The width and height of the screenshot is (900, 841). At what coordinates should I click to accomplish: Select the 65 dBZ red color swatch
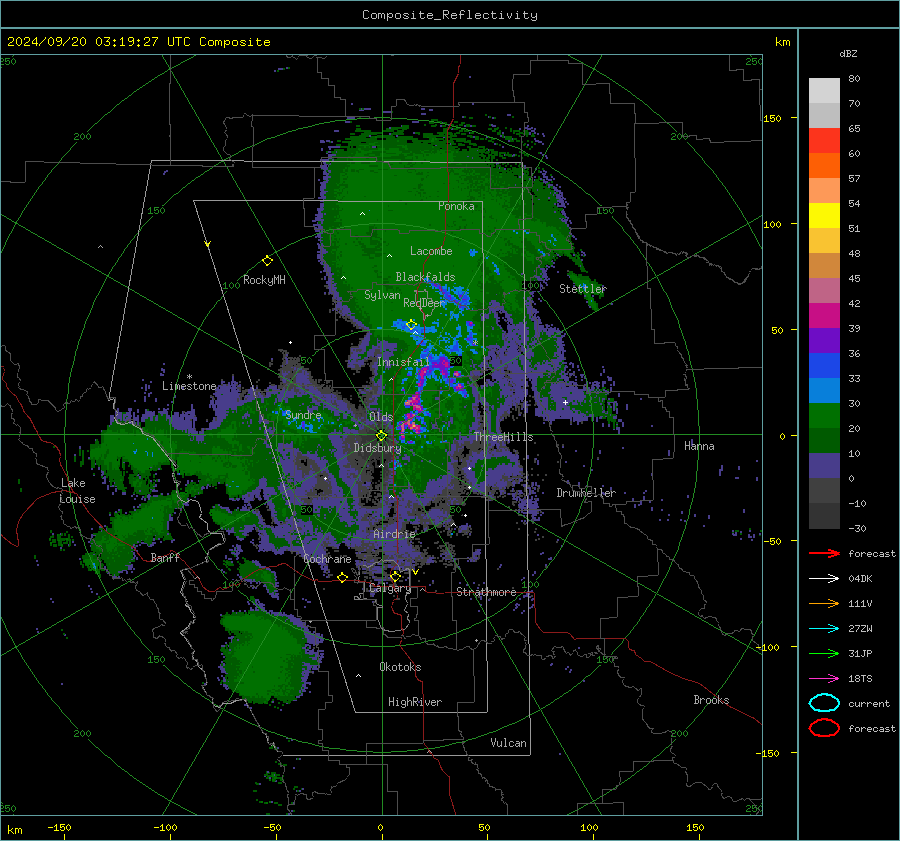(824, 141)
